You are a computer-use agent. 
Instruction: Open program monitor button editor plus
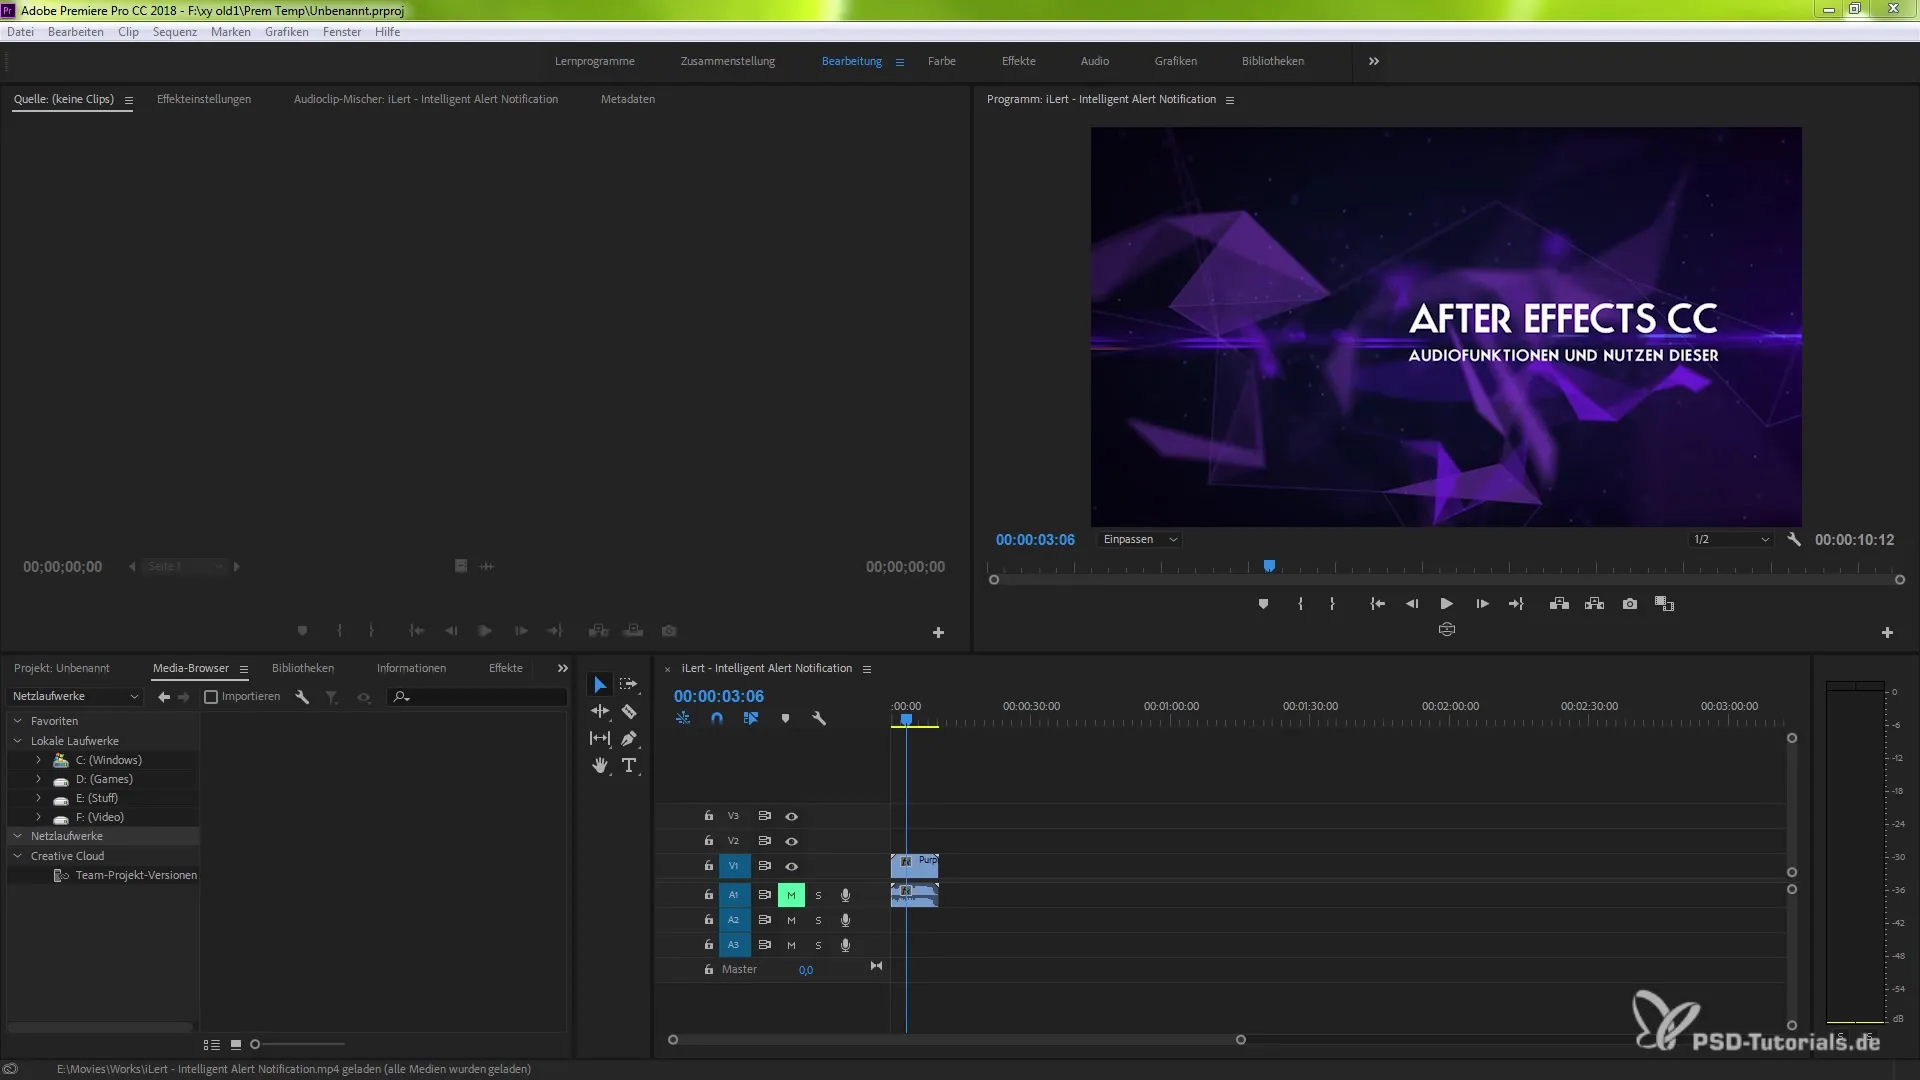pos(1887,633)
